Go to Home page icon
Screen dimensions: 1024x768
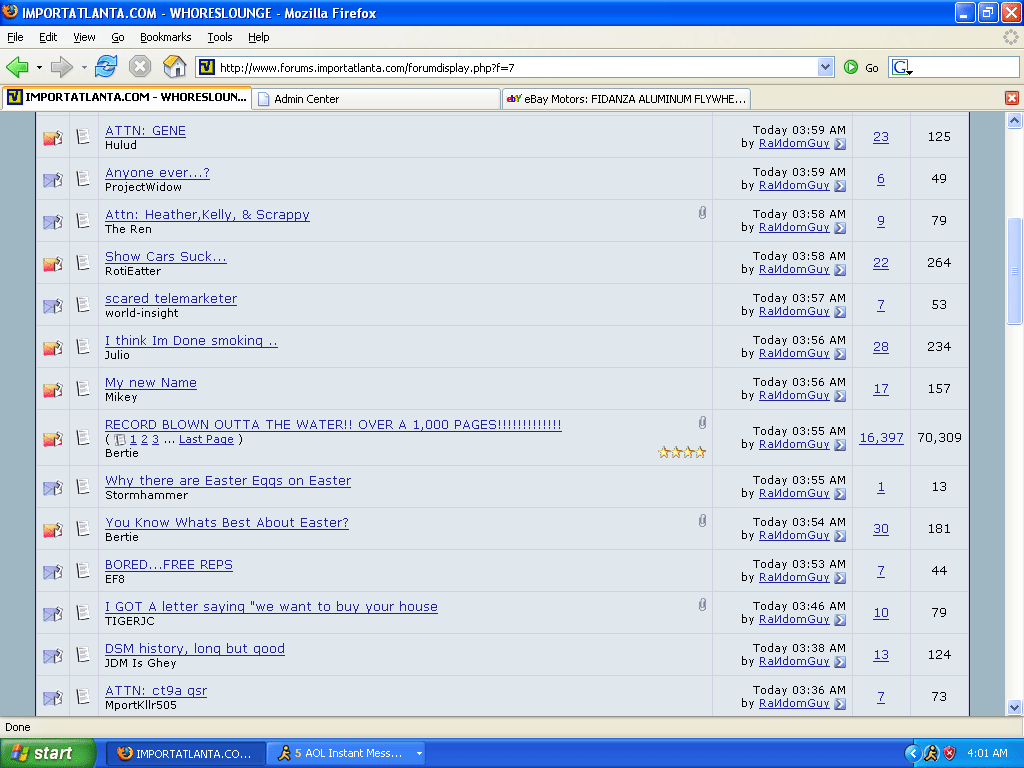pyautogui.click(x=174, y=67)
